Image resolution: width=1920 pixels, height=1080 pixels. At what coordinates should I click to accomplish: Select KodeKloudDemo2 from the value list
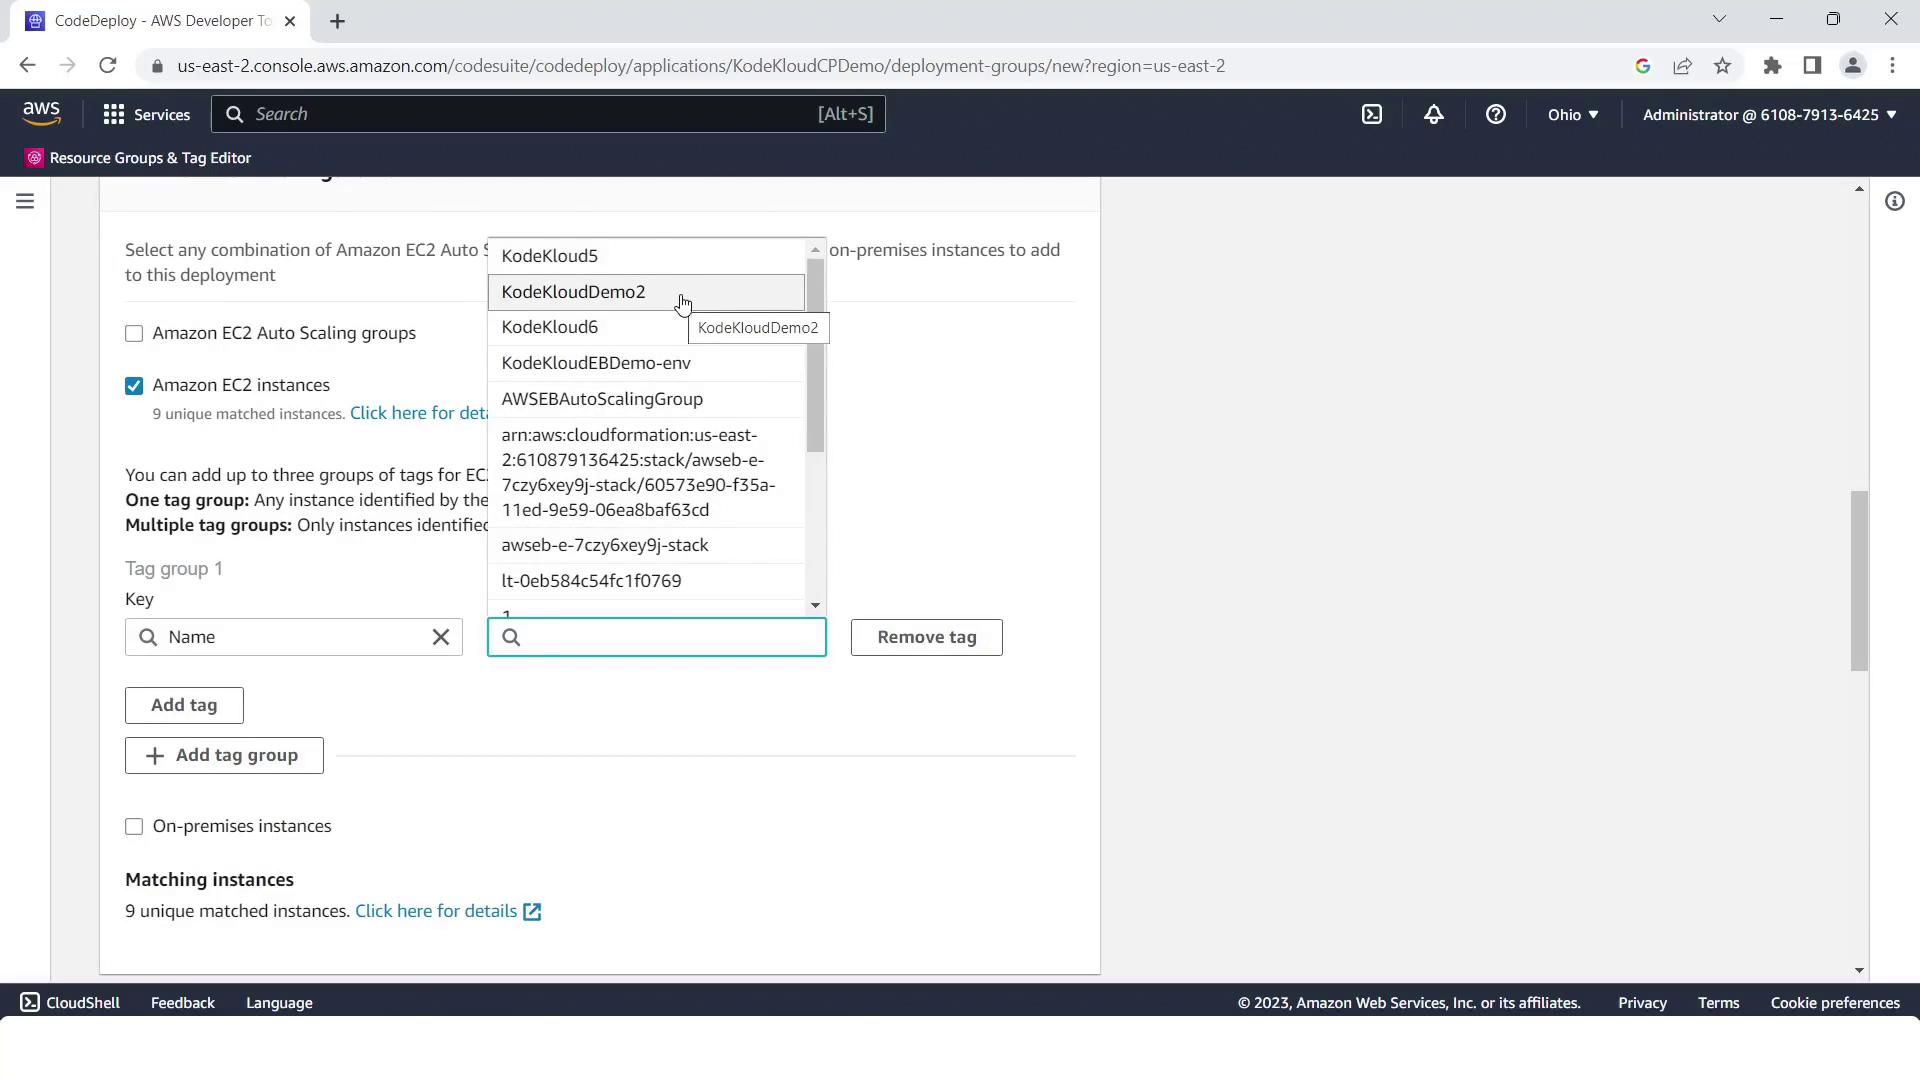574,292
